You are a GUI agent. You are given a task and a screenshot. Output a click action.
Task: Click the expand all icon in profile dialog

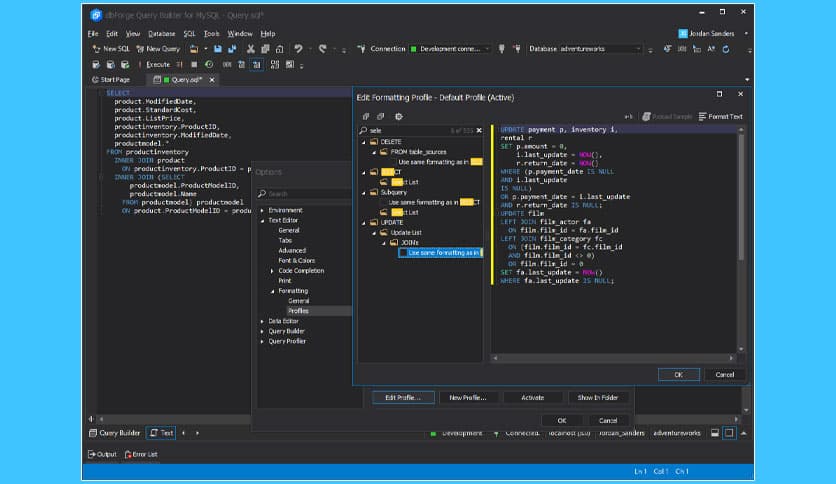click(366, 116)
